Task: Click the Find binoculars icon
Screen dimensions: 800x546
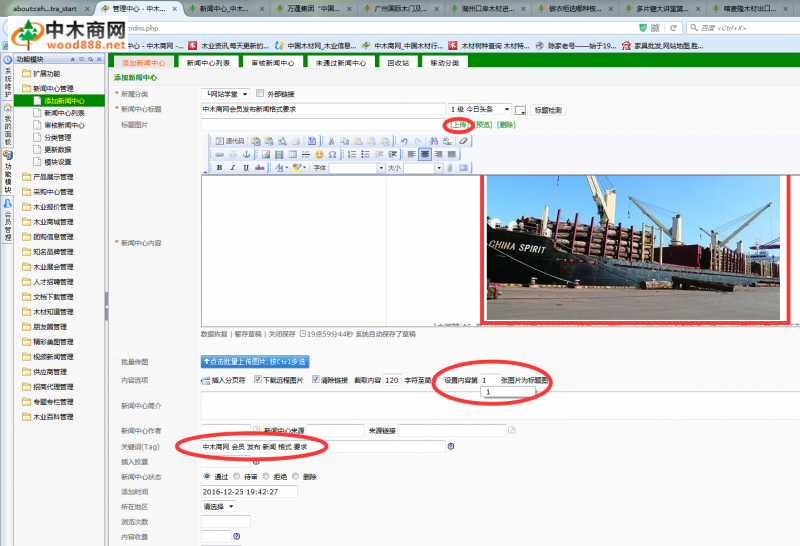Action: (434, 141)
